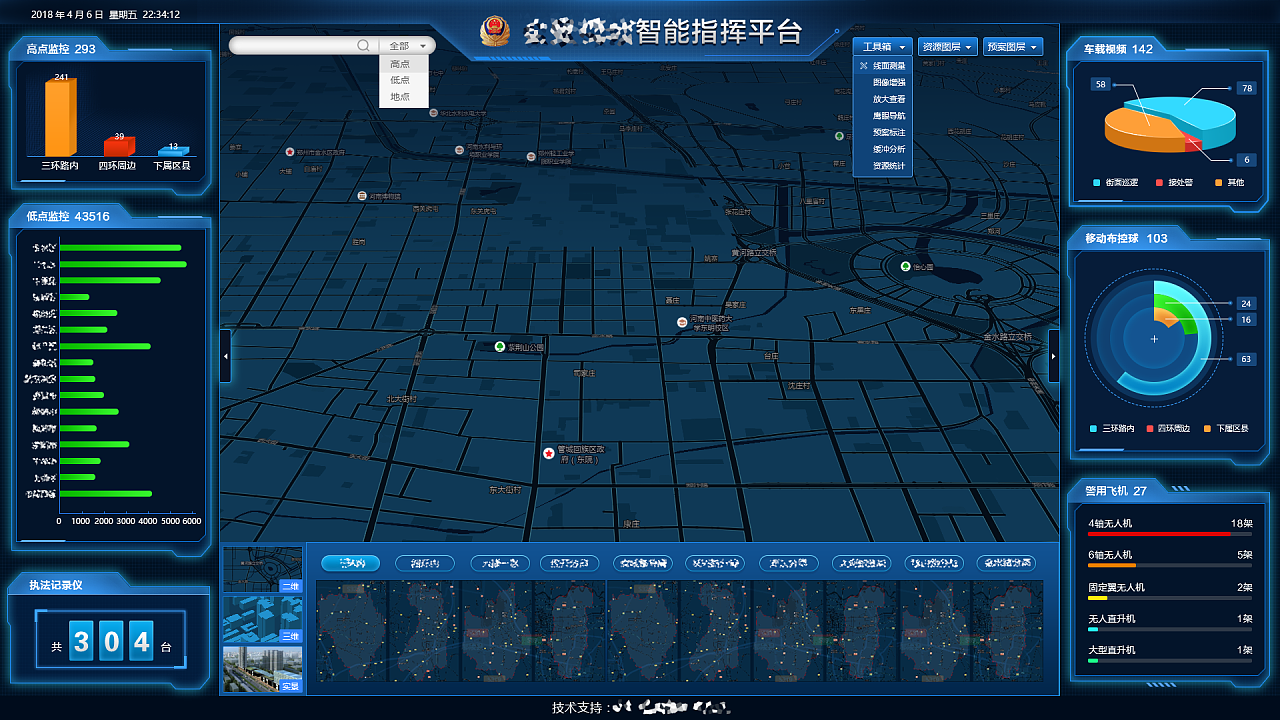The width and height of the screenshot is (1280, 720).
Task: Click the orange 三环路内 bar showing 241
Action: [x=60, y=116]
